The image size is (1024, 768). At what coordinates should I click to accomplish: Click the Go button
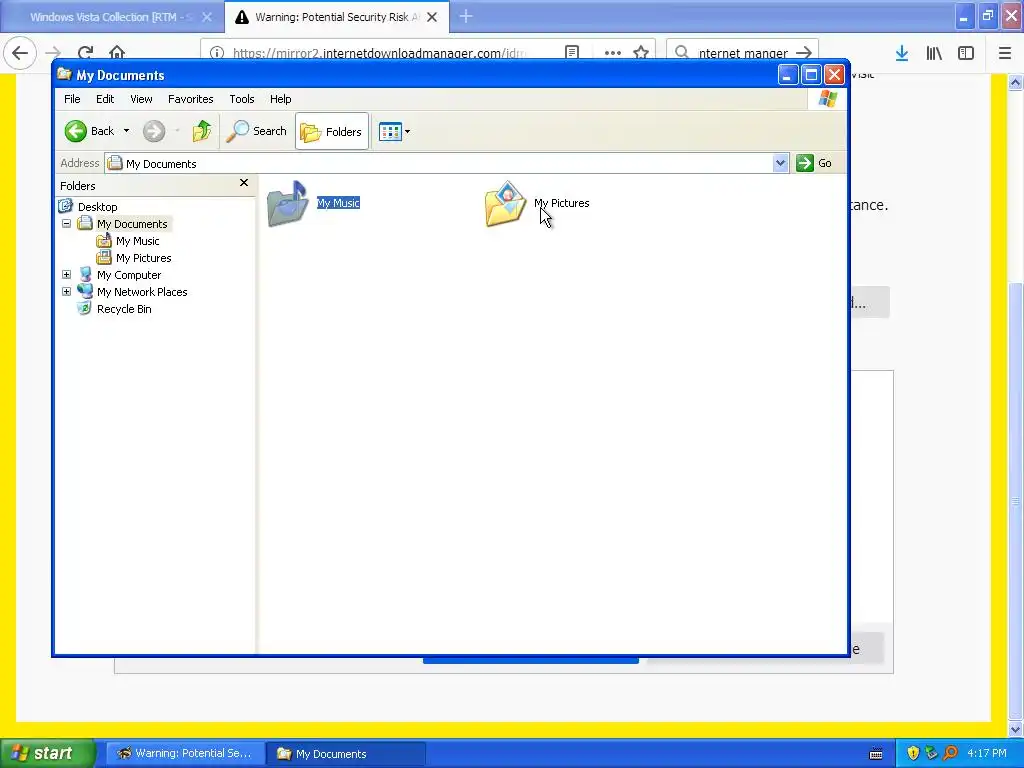pos(814,163)
